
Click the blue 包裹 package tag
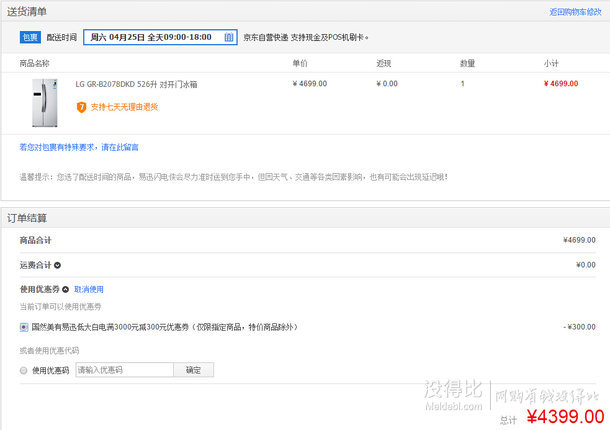pos(30,37)
